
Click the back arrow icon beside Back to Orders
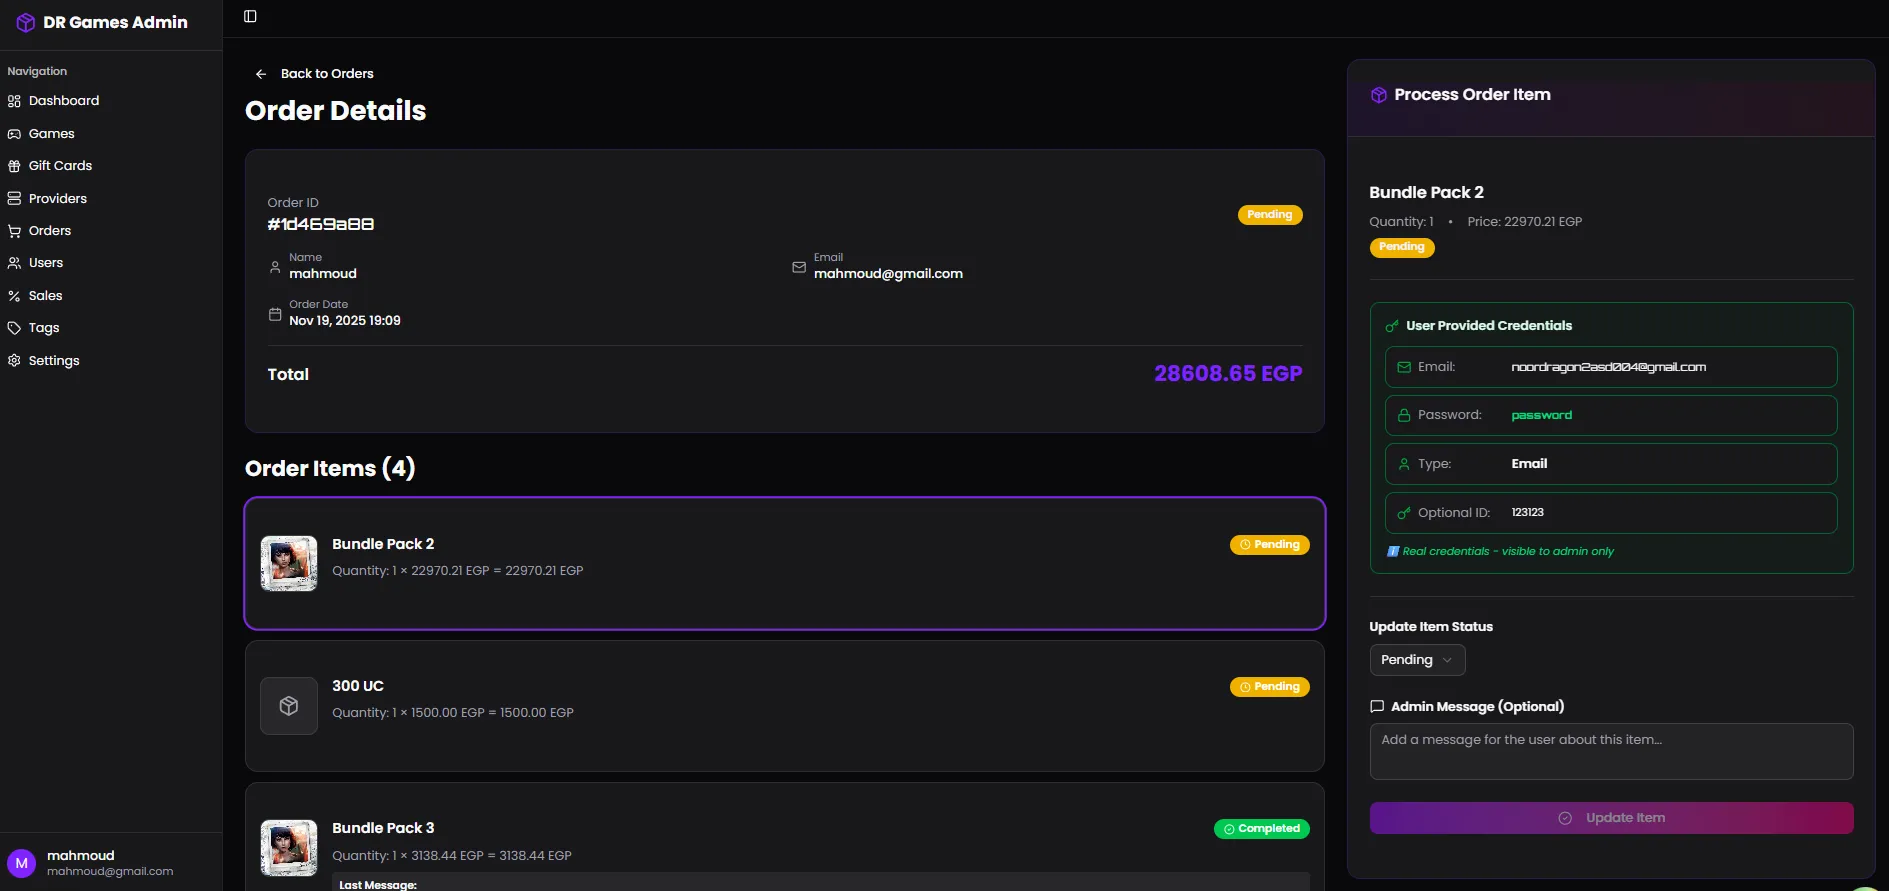(261, 74)
